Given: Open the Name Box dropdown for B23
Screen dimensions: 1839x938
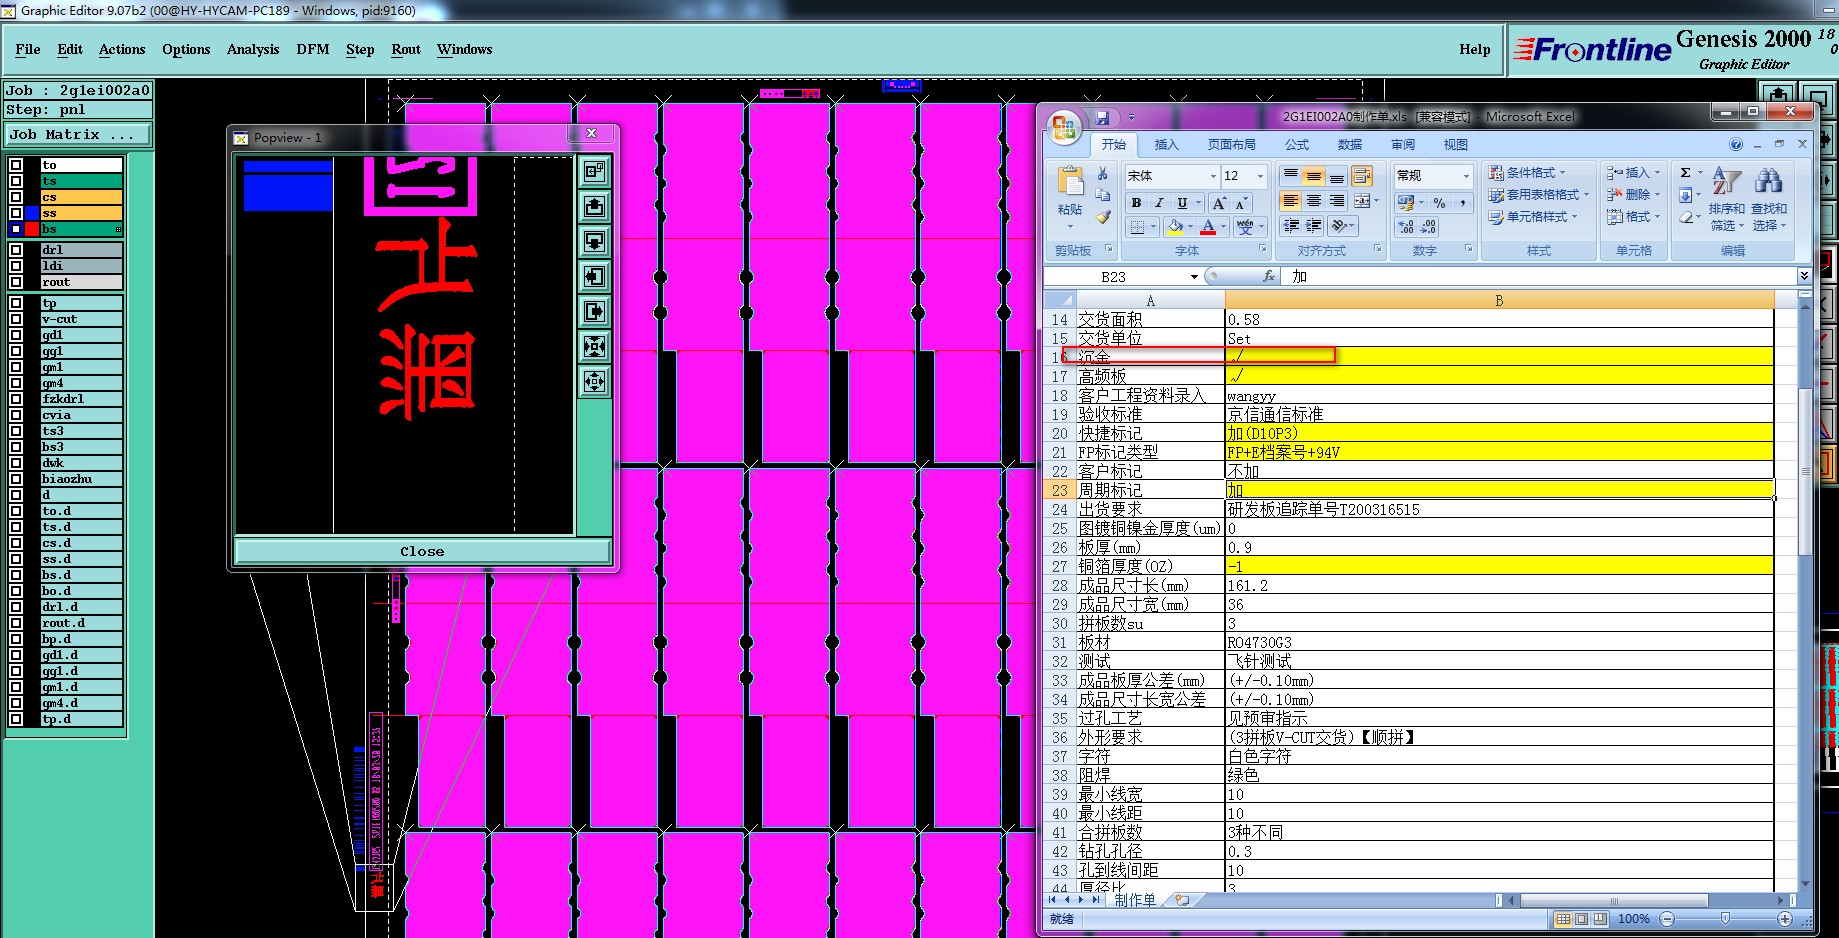Looking at the screenshot, I should point(1194,277).
